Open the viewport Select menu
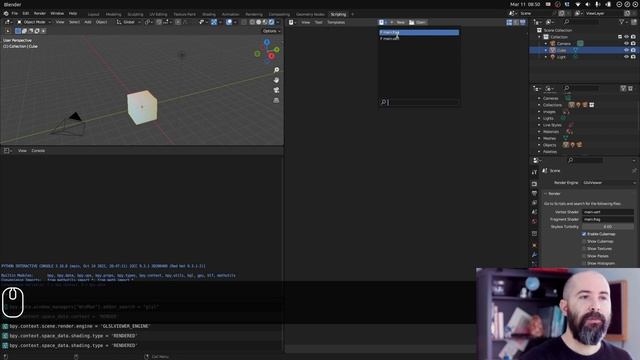 click(74, 22)
